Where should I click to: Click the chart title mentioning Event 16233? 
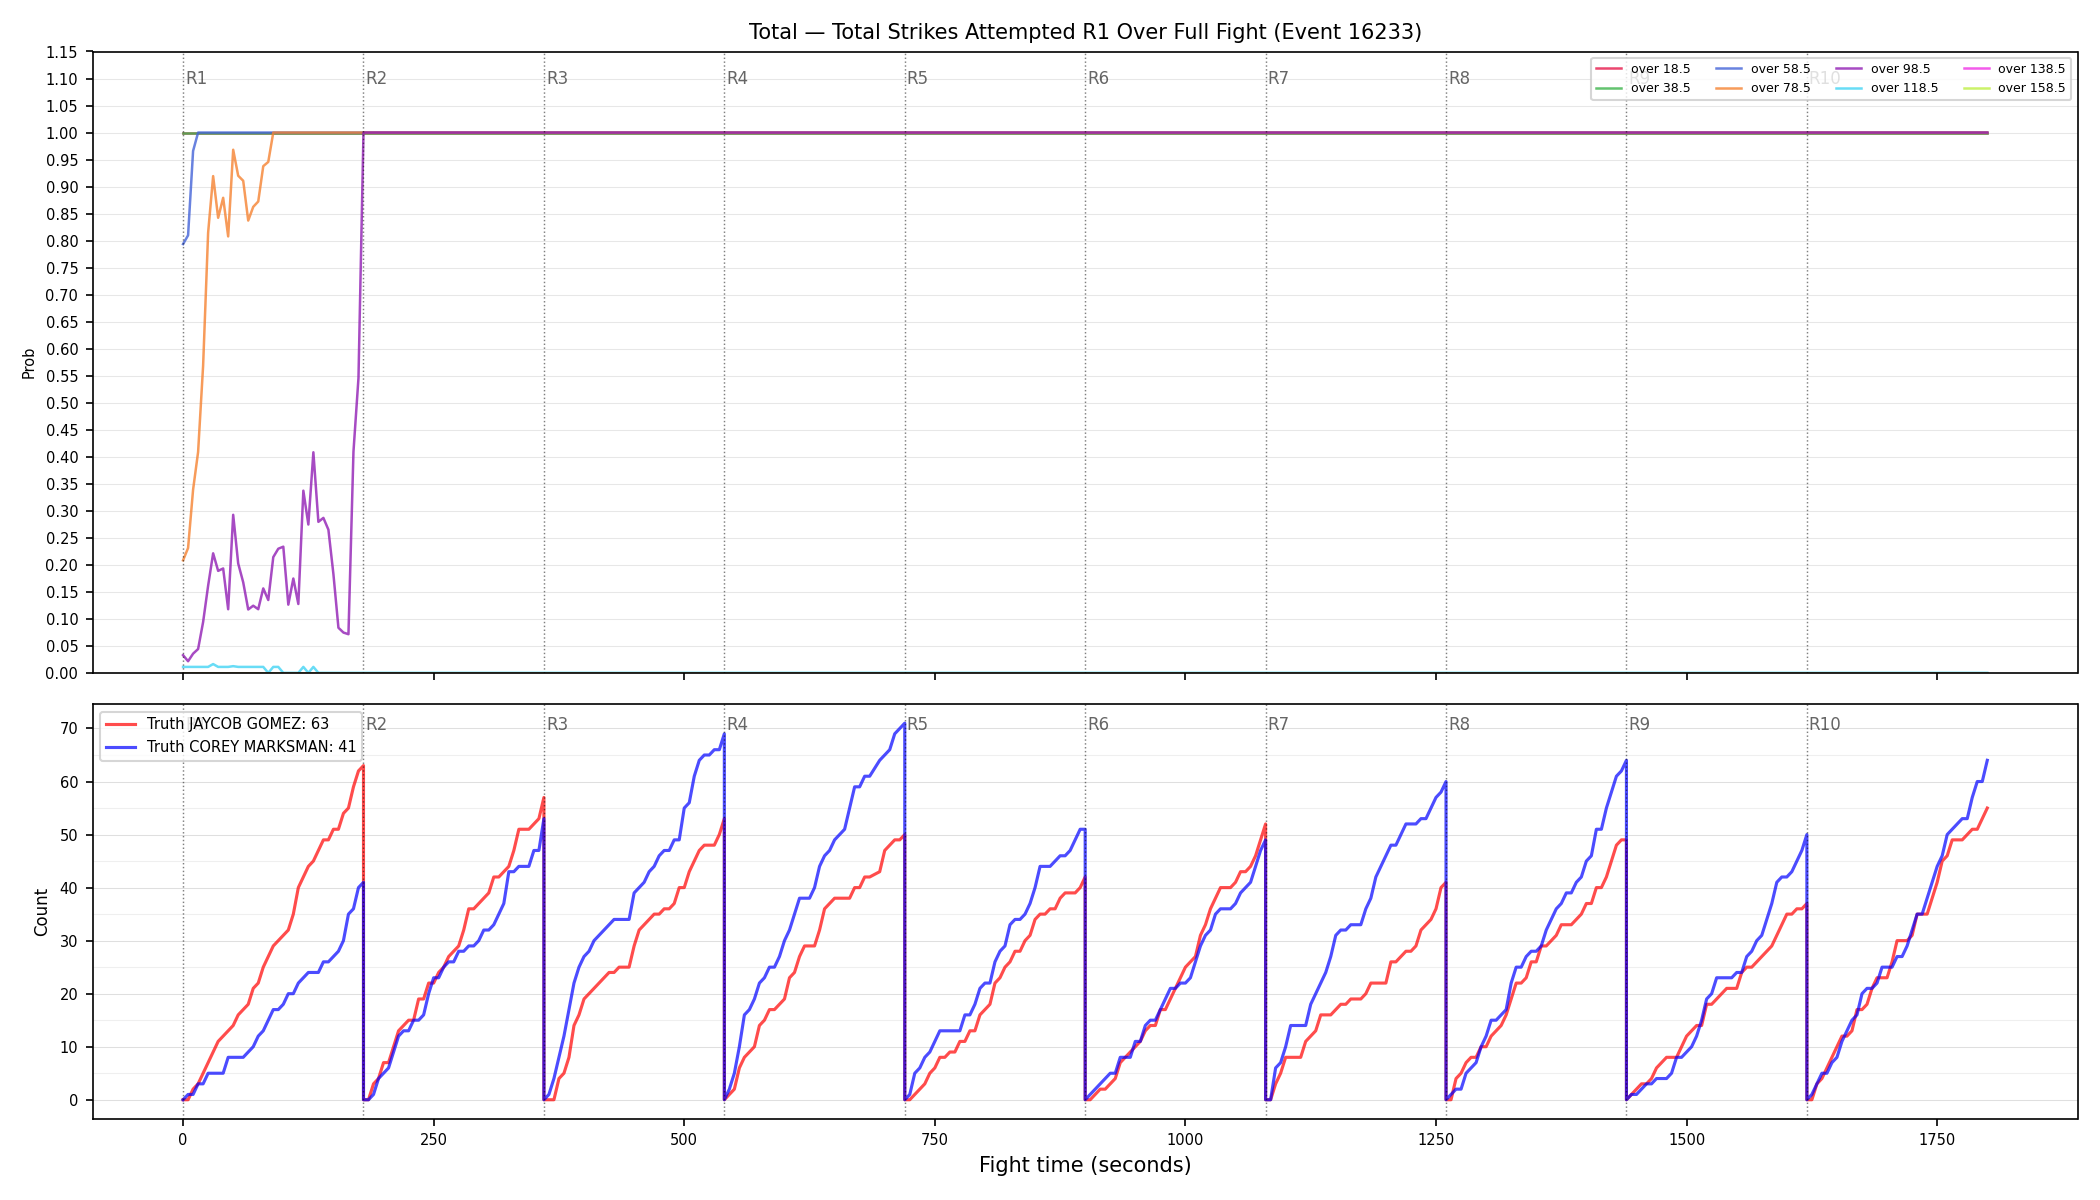point(1085,32)
